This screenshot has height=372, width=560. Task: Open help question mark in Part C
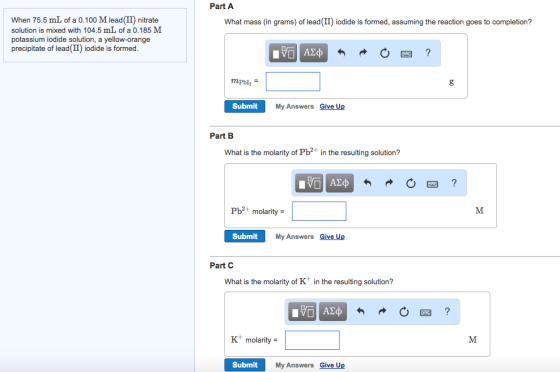[x=447, y=311]
